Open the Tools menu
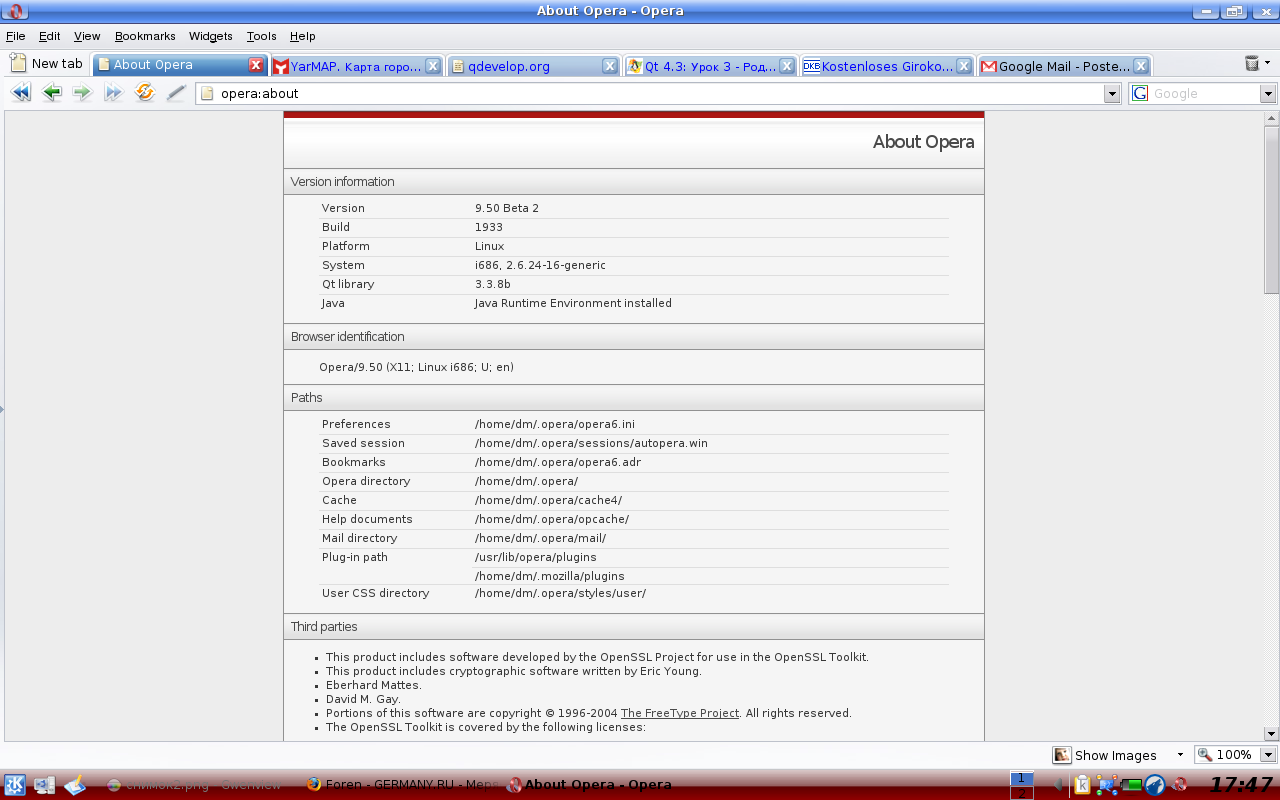The height and width of the screenshot is (800, 1280). click(261, 36)
